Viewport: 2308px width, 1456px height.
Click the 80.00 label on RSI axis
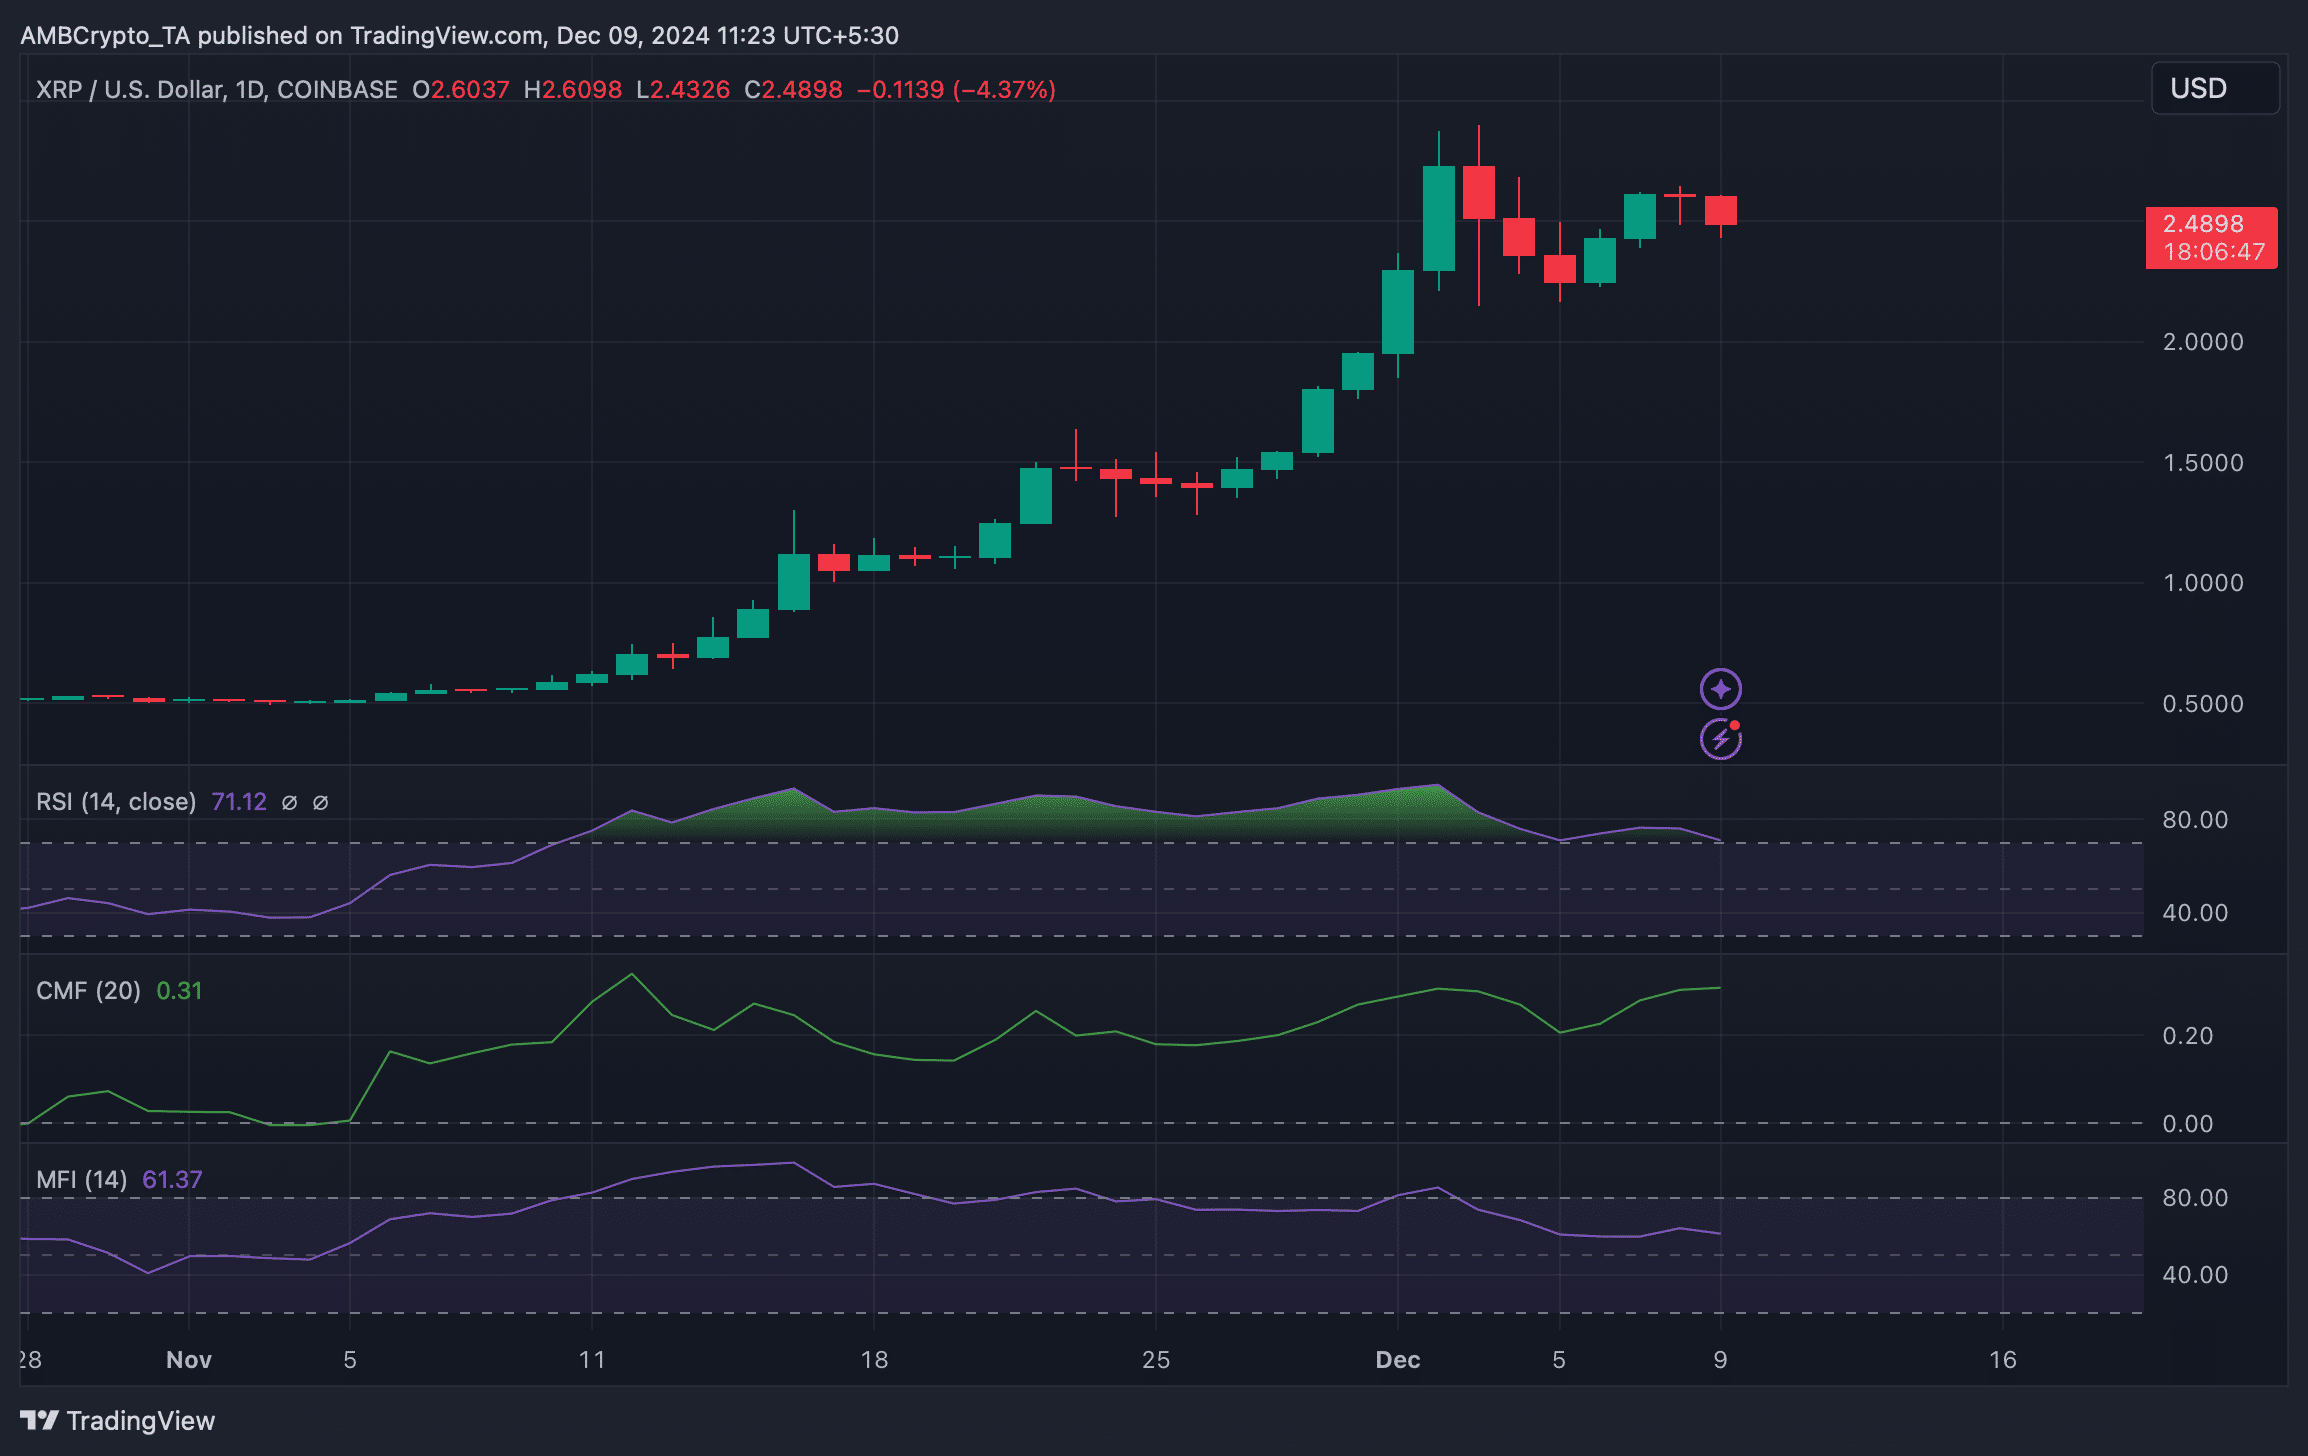2195,820
